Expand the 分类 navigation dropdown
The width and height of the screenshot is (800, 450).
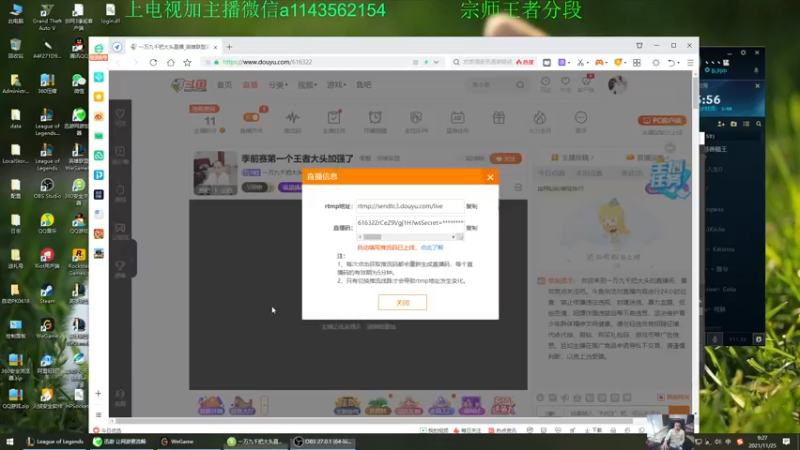tap(278, 85)
